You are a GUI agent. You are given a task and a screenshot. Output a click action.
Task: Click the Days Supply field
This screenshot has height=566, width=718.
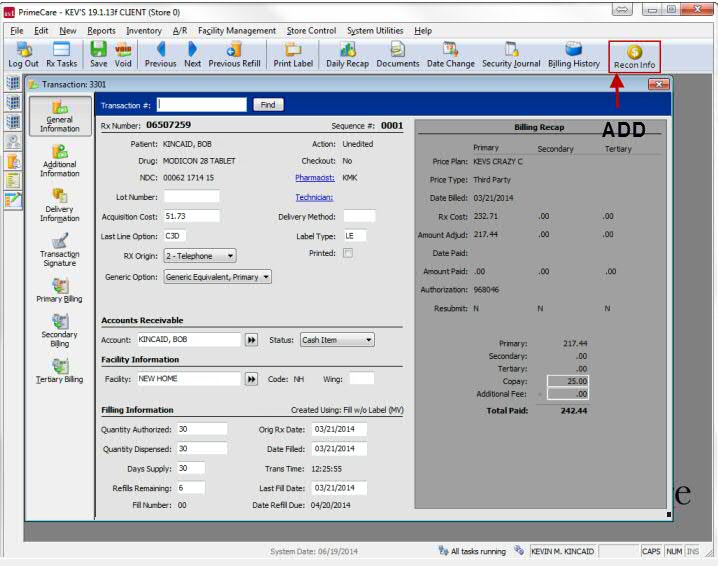point(191,468)
